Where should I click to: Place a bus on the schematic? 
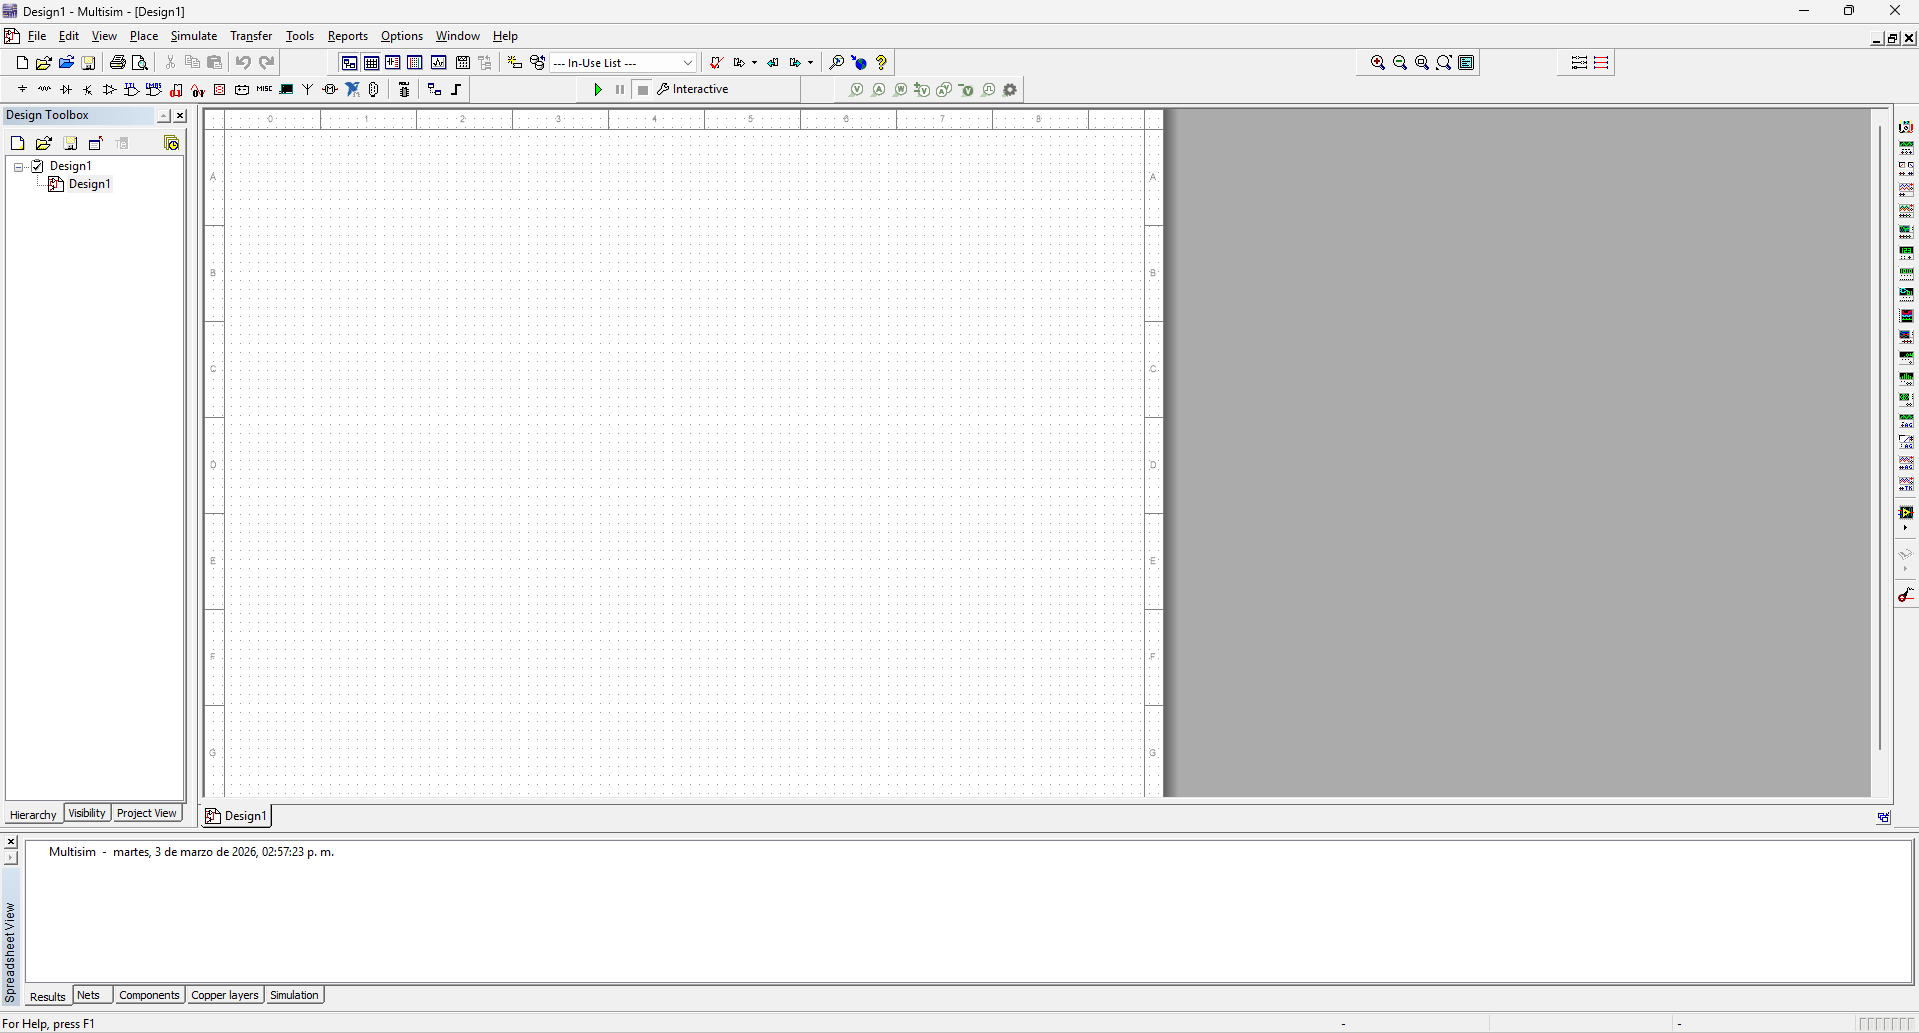coord(457,89)
